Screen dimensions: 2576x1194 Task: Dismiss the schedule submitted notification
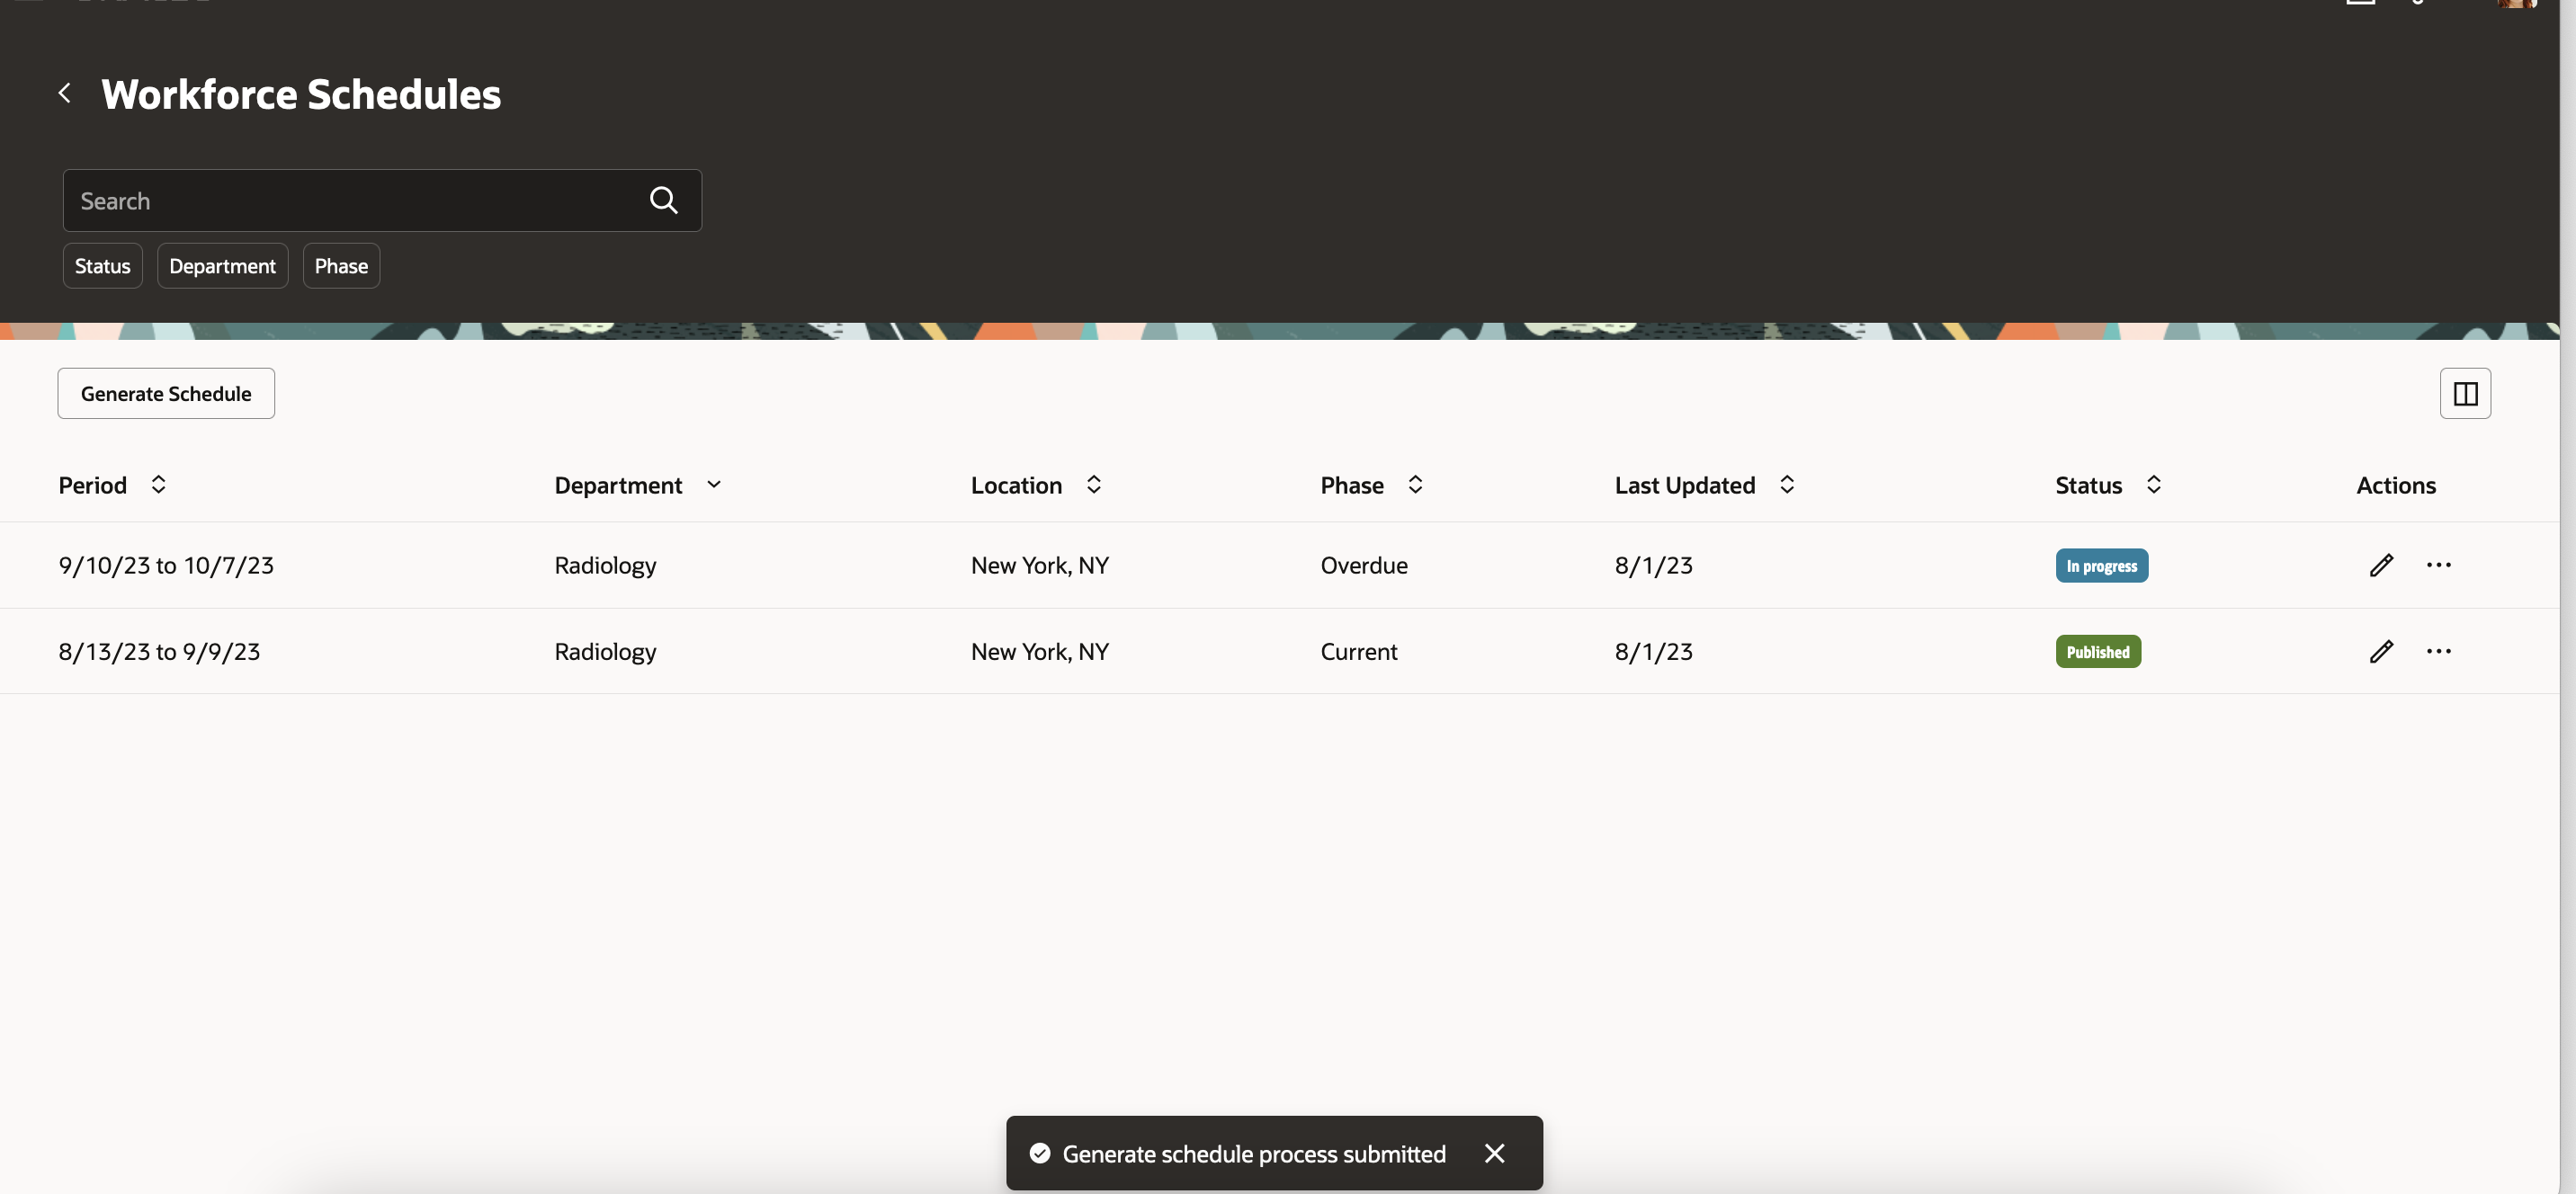pos(1494,1153)
